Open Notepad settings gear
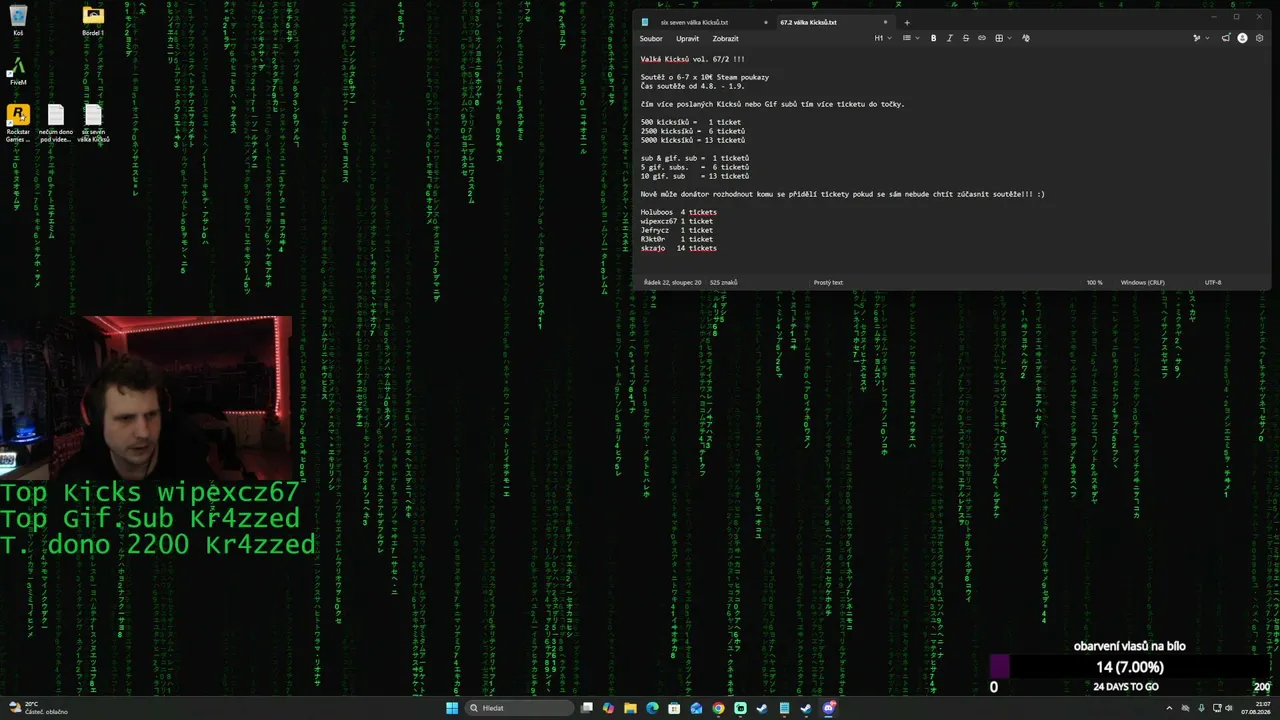This screenshot has height=720, width=1280. (1259, 38)
